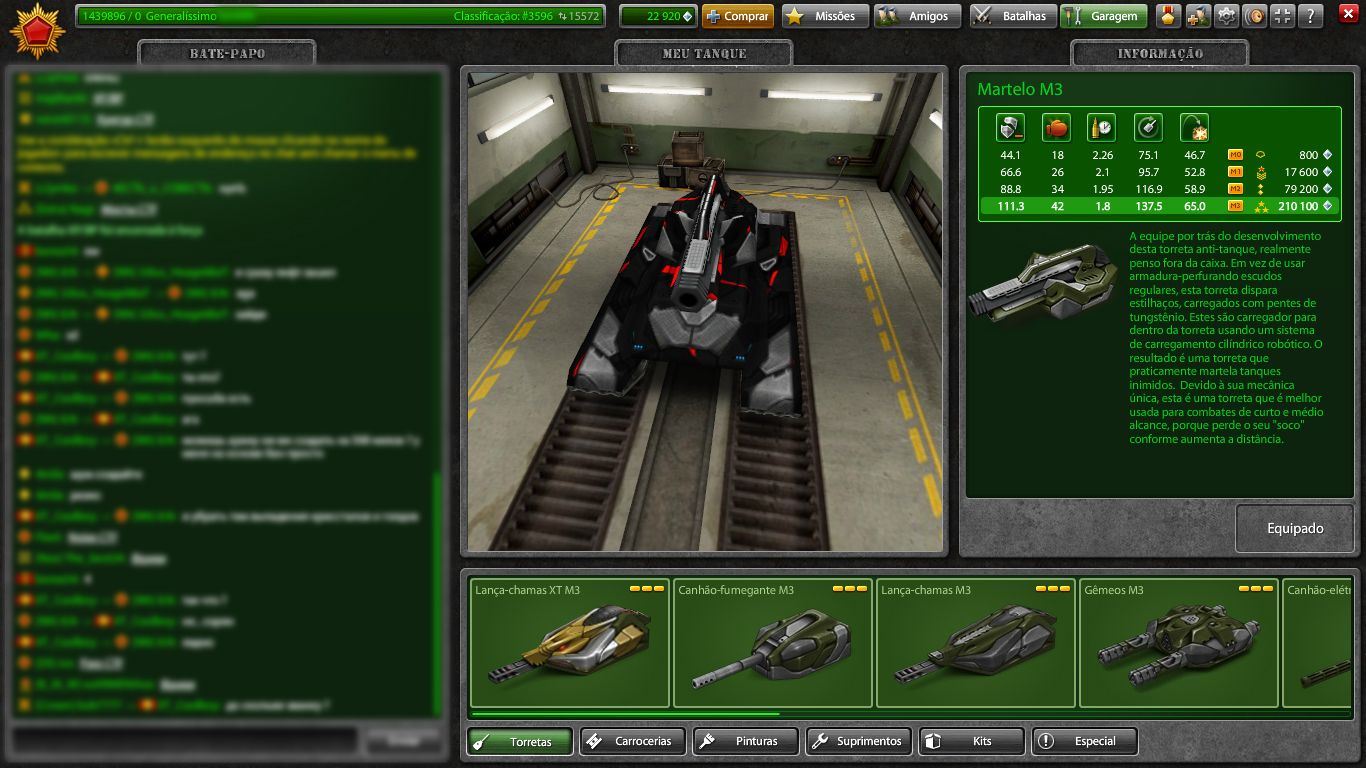Open the Kits tab
The image size is (1366, 768).
tap(972, 741)
